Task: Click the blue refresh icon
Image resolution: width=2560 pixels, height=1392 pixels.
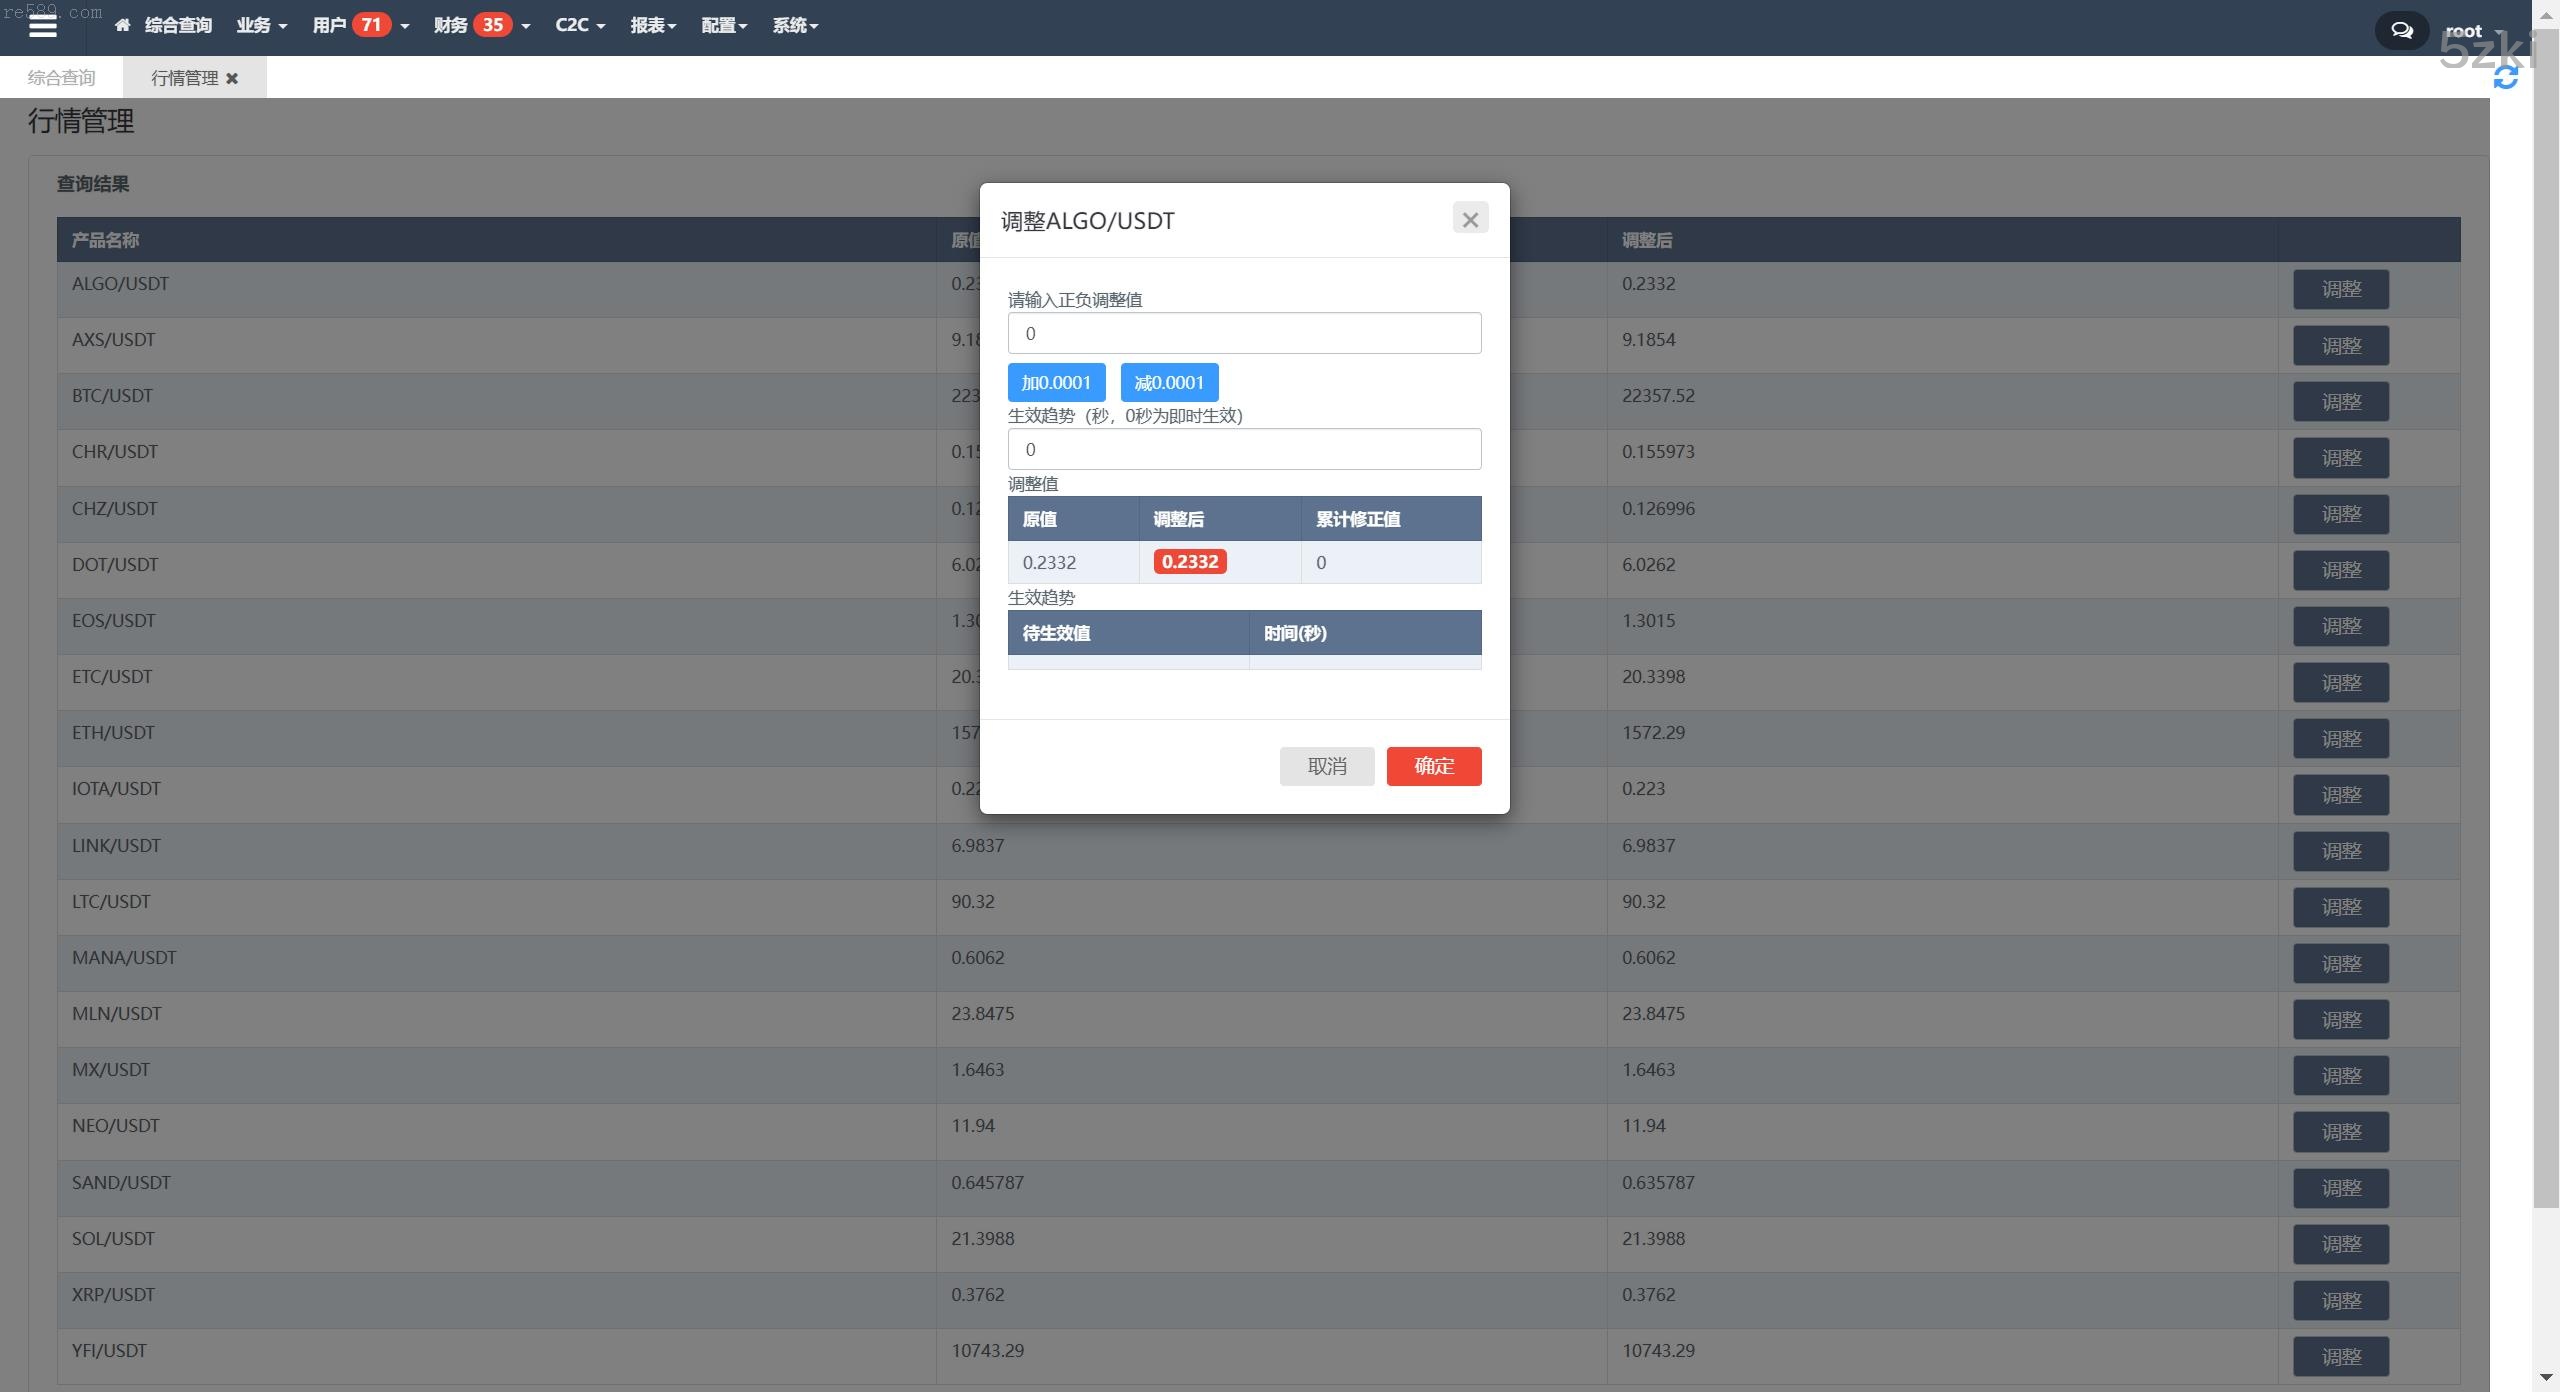Action: 2505,78
